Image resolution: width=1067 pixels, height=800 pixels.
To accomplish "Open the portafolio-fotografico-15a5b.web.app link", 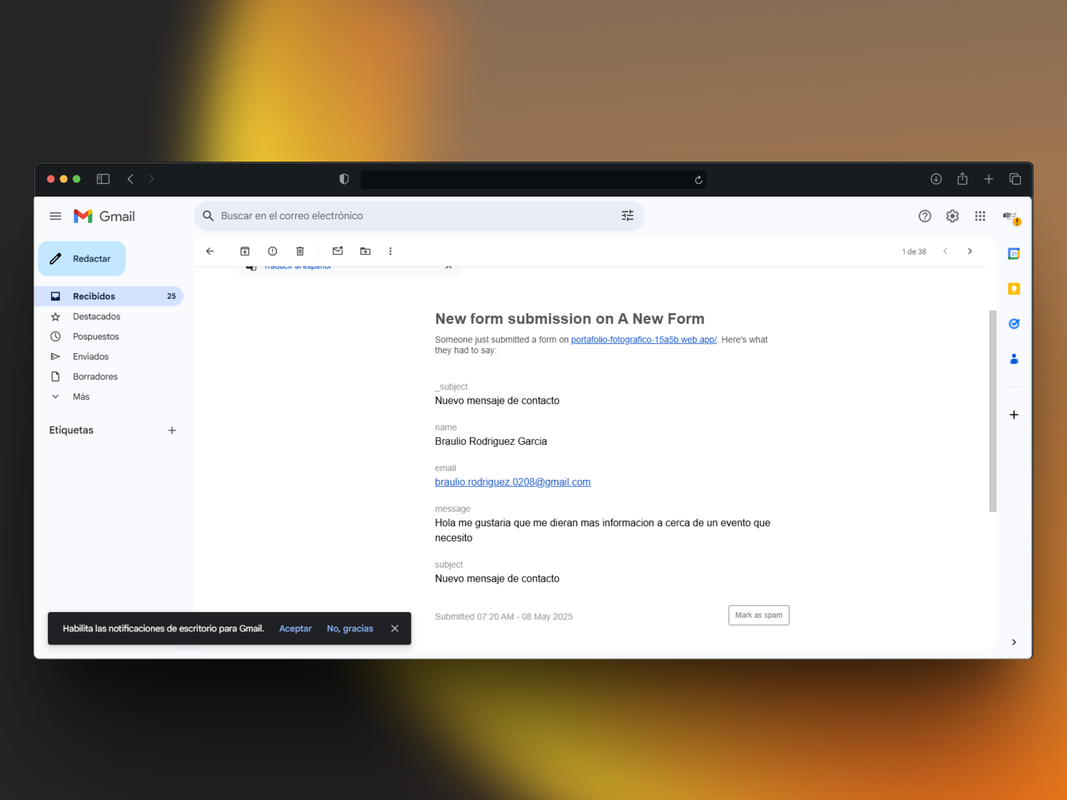I will click(644, 339).
